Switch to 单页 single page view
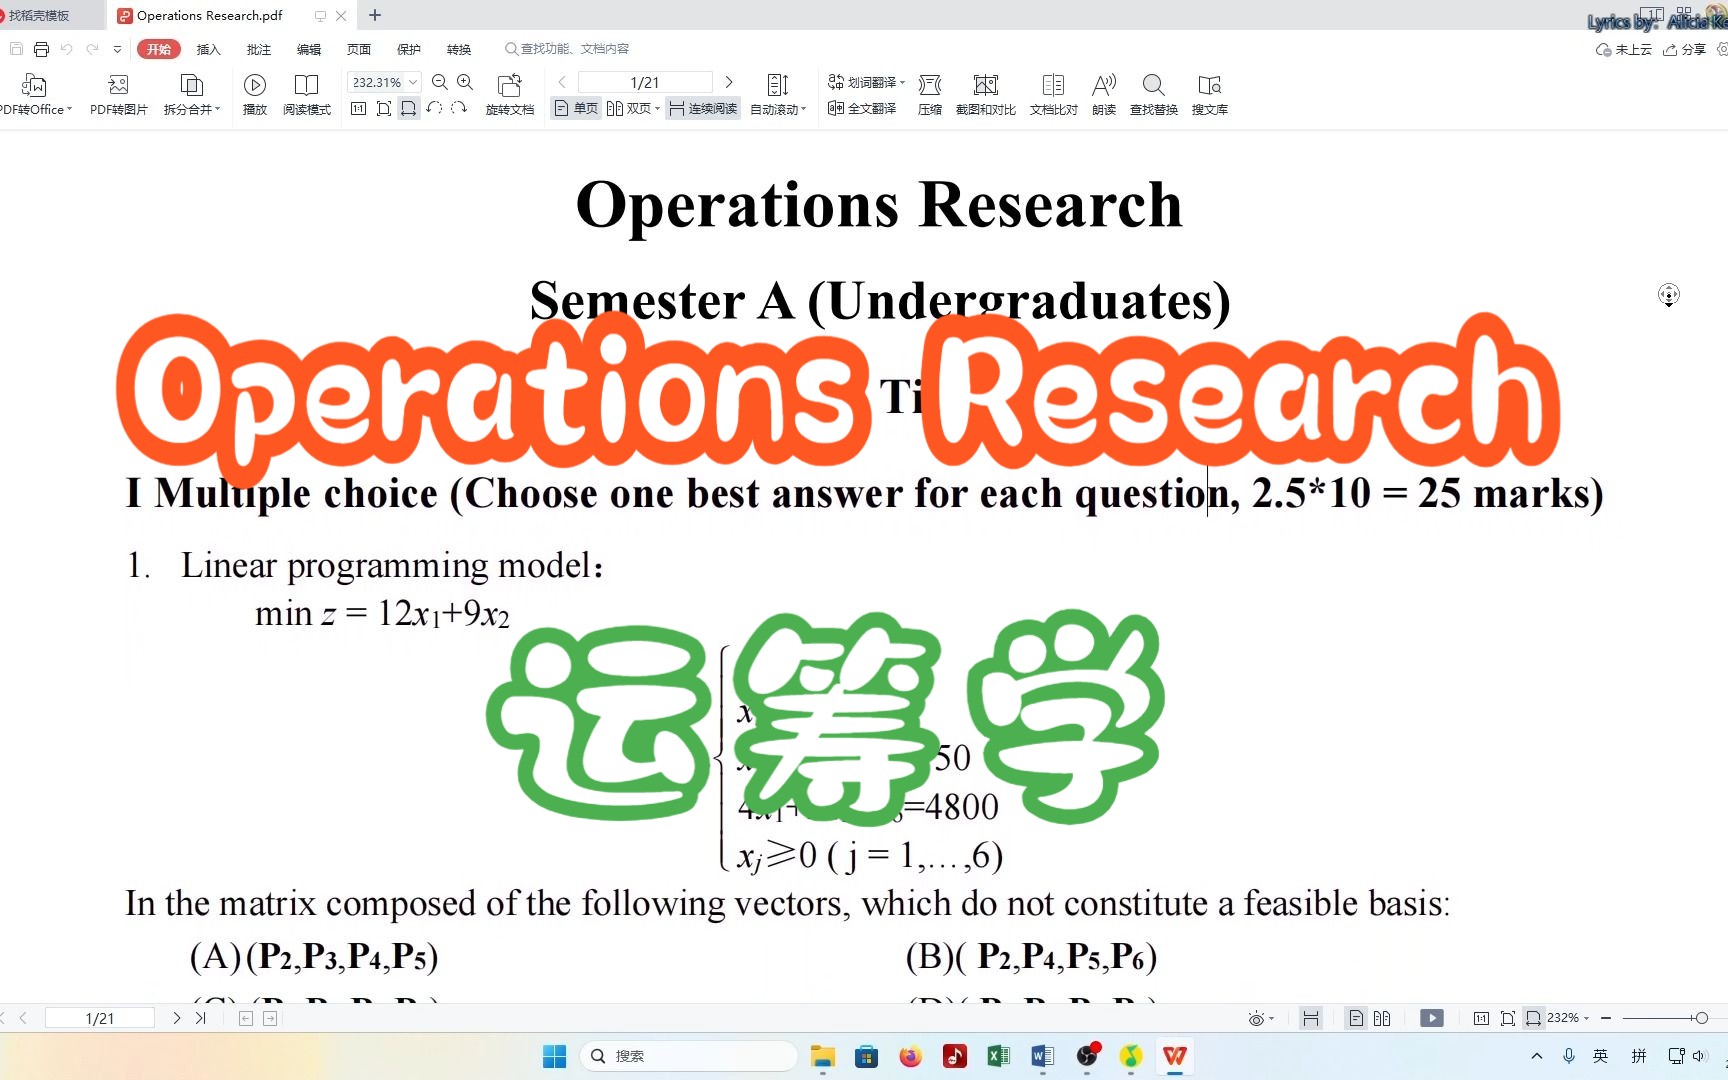Viewport: 1728px width, 1080px height. click(x=576, y=108)
